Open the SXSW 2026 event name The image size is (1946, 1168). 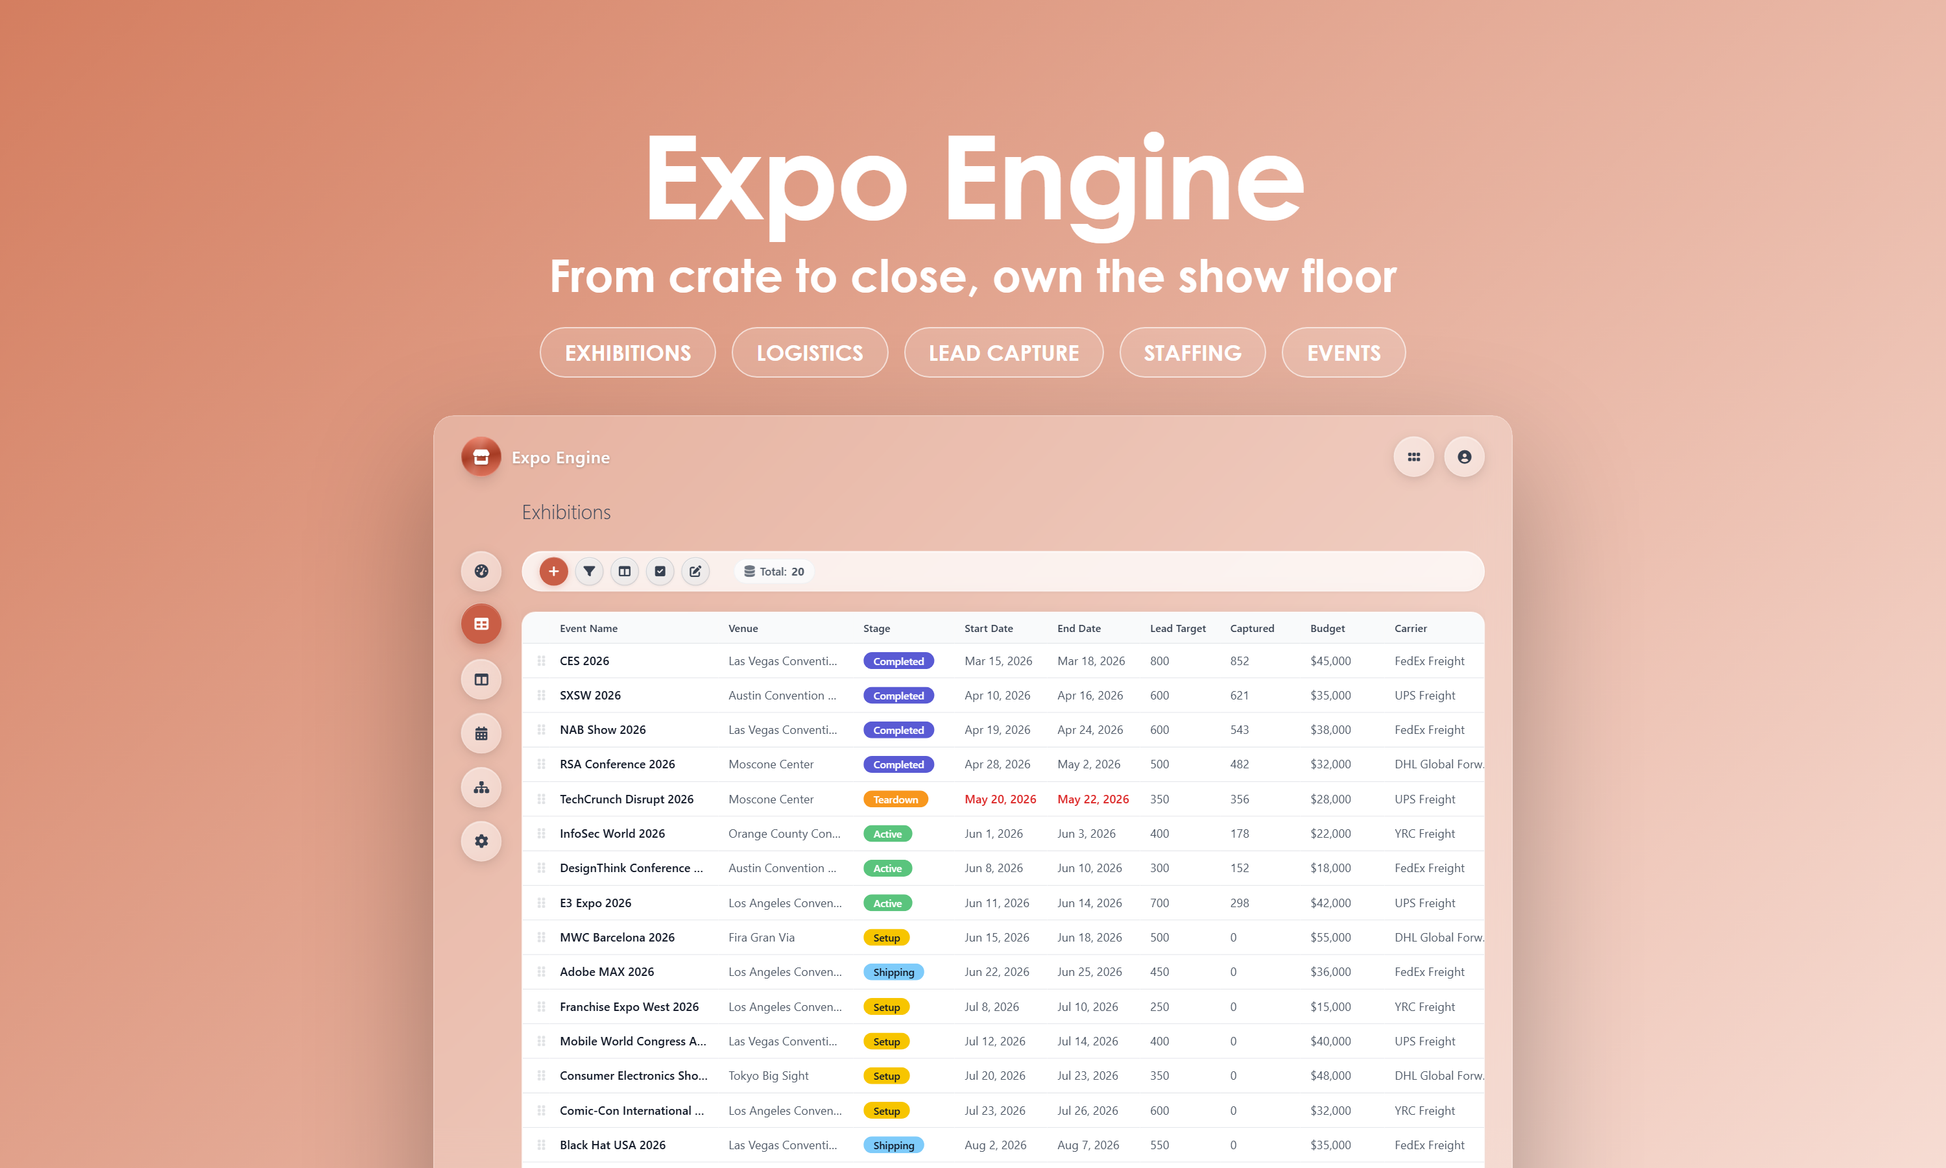(x=590, y=695)
